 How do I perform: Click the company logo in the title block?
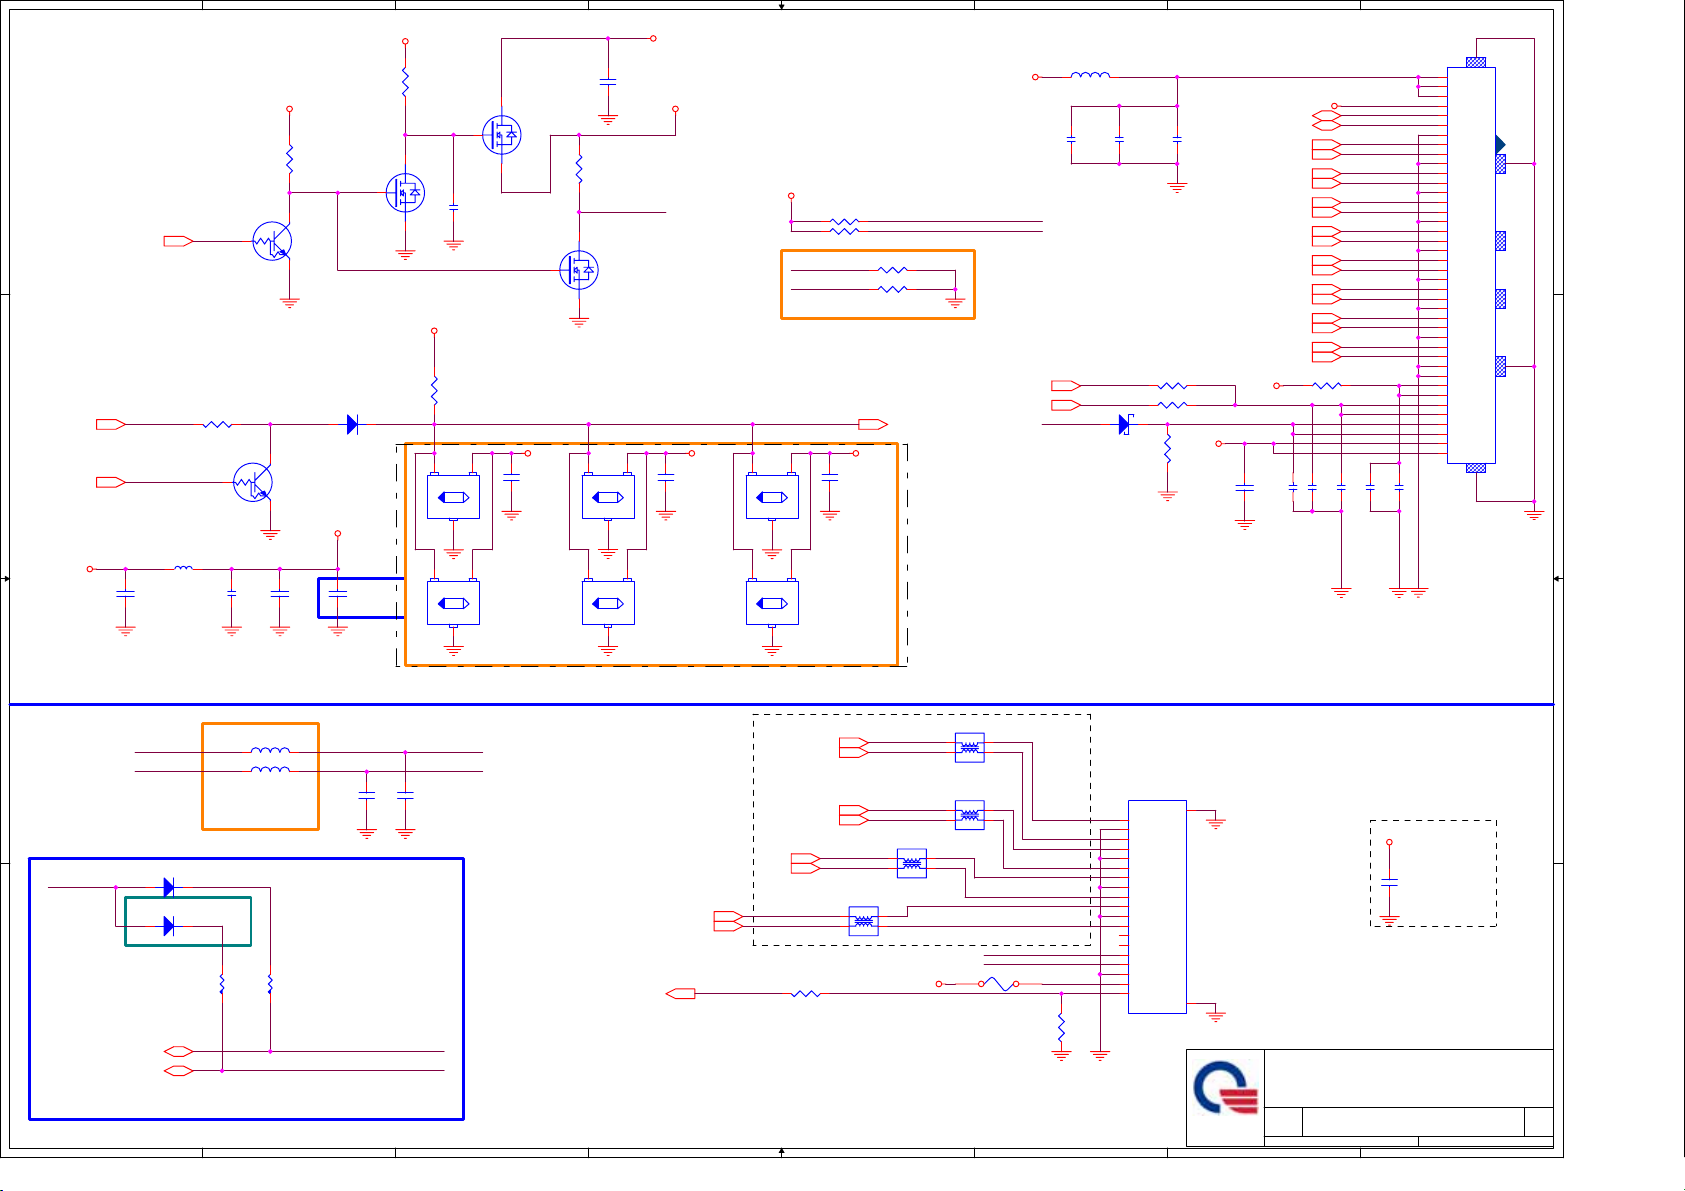pos(1225,1089)
